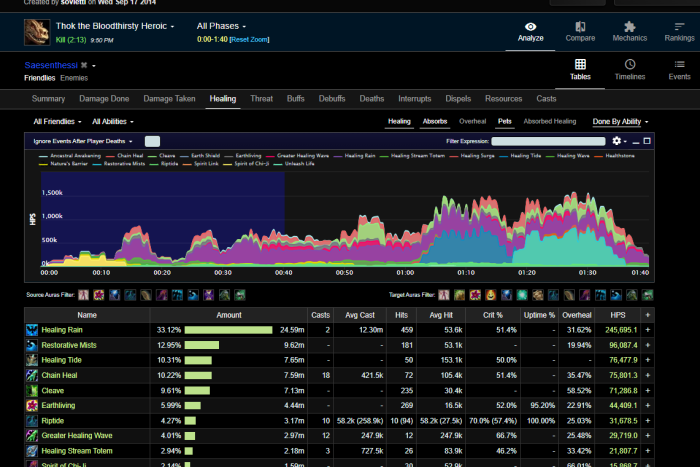Screen dimensions: 700x467
Task: Switch to the Timelines view
Action: click(629, 69)
